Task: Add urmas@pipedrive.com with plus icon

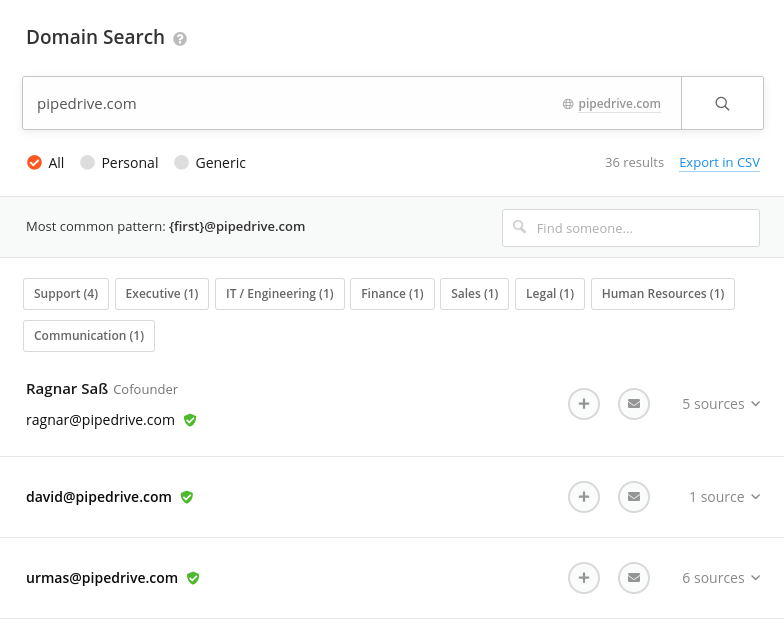Action: coord(584,578)
